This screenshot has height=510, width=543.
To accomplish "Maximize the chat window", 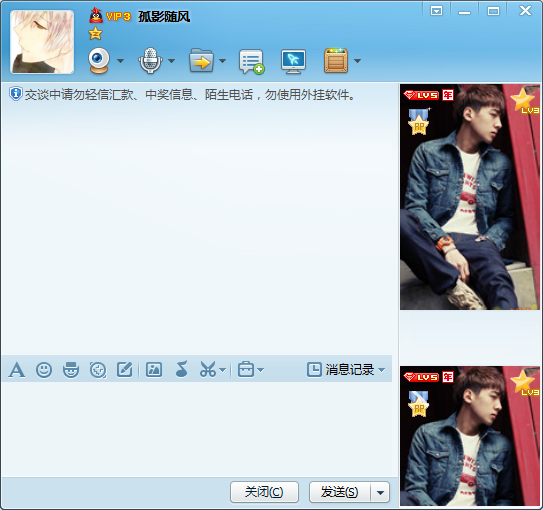I will (x=493, y=11).
